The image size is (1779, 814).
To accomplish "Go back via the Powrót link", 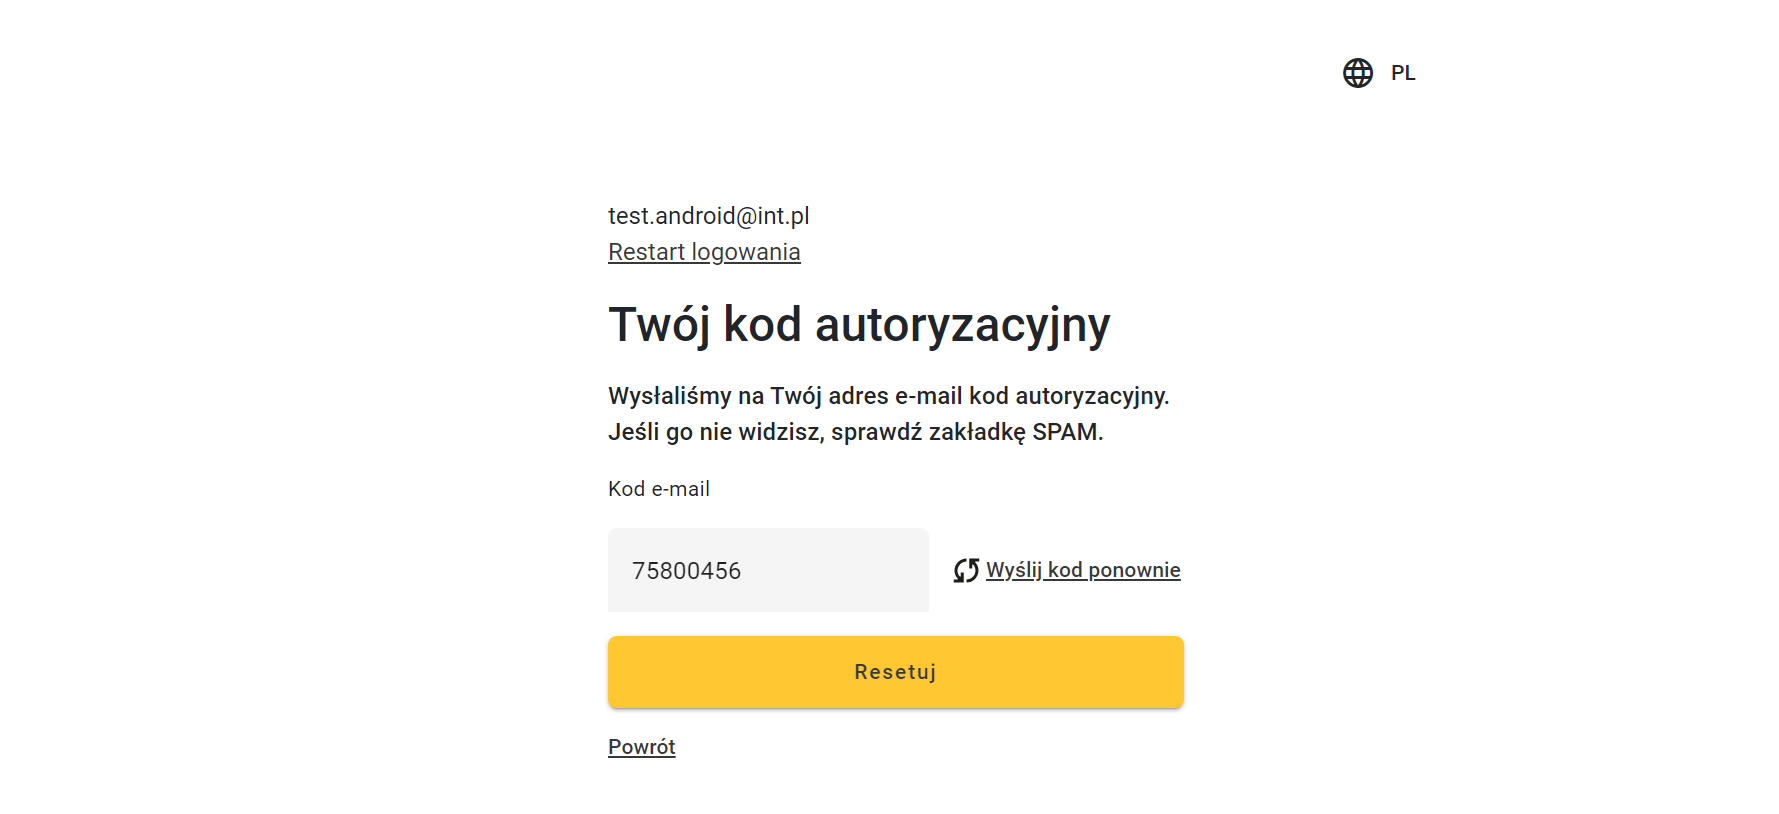I will pos(642,747).
